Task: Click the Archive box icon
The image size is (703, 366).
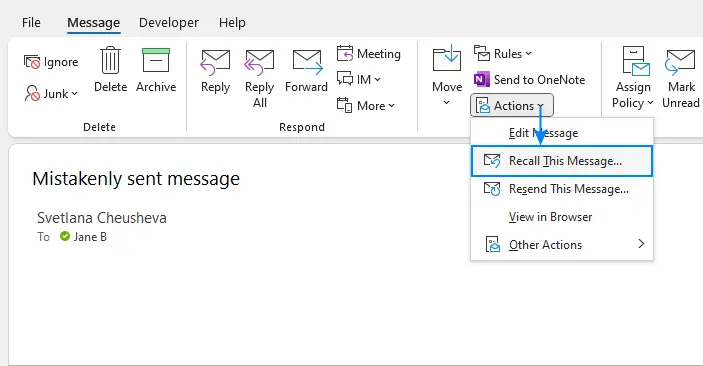Action: 156,60
